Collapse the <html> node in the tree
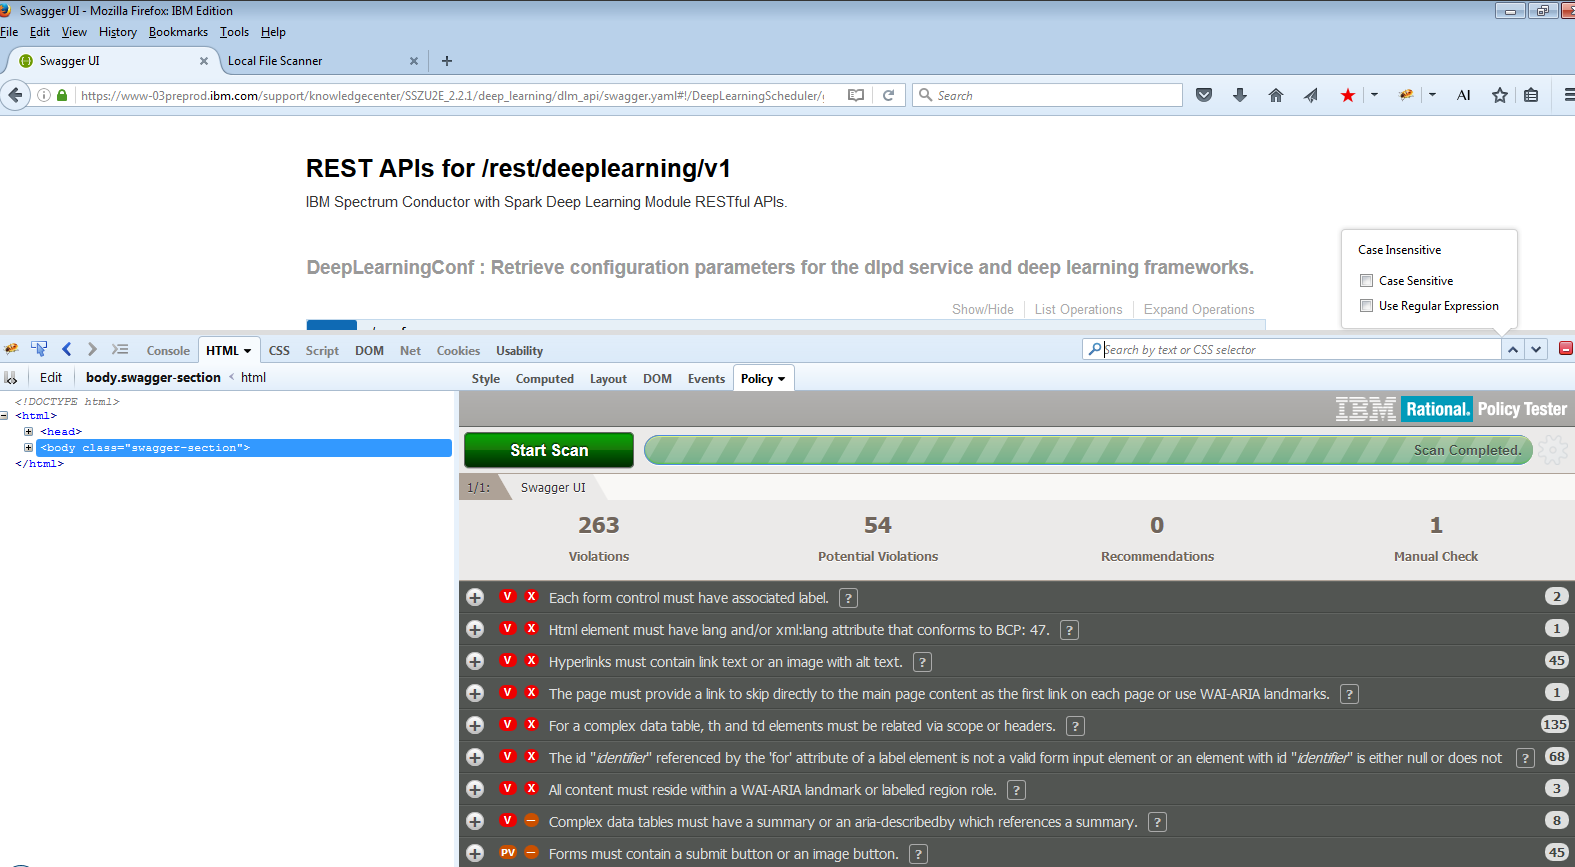The width and height of the screenshot is (1575, 867). (x=4, y=416)
